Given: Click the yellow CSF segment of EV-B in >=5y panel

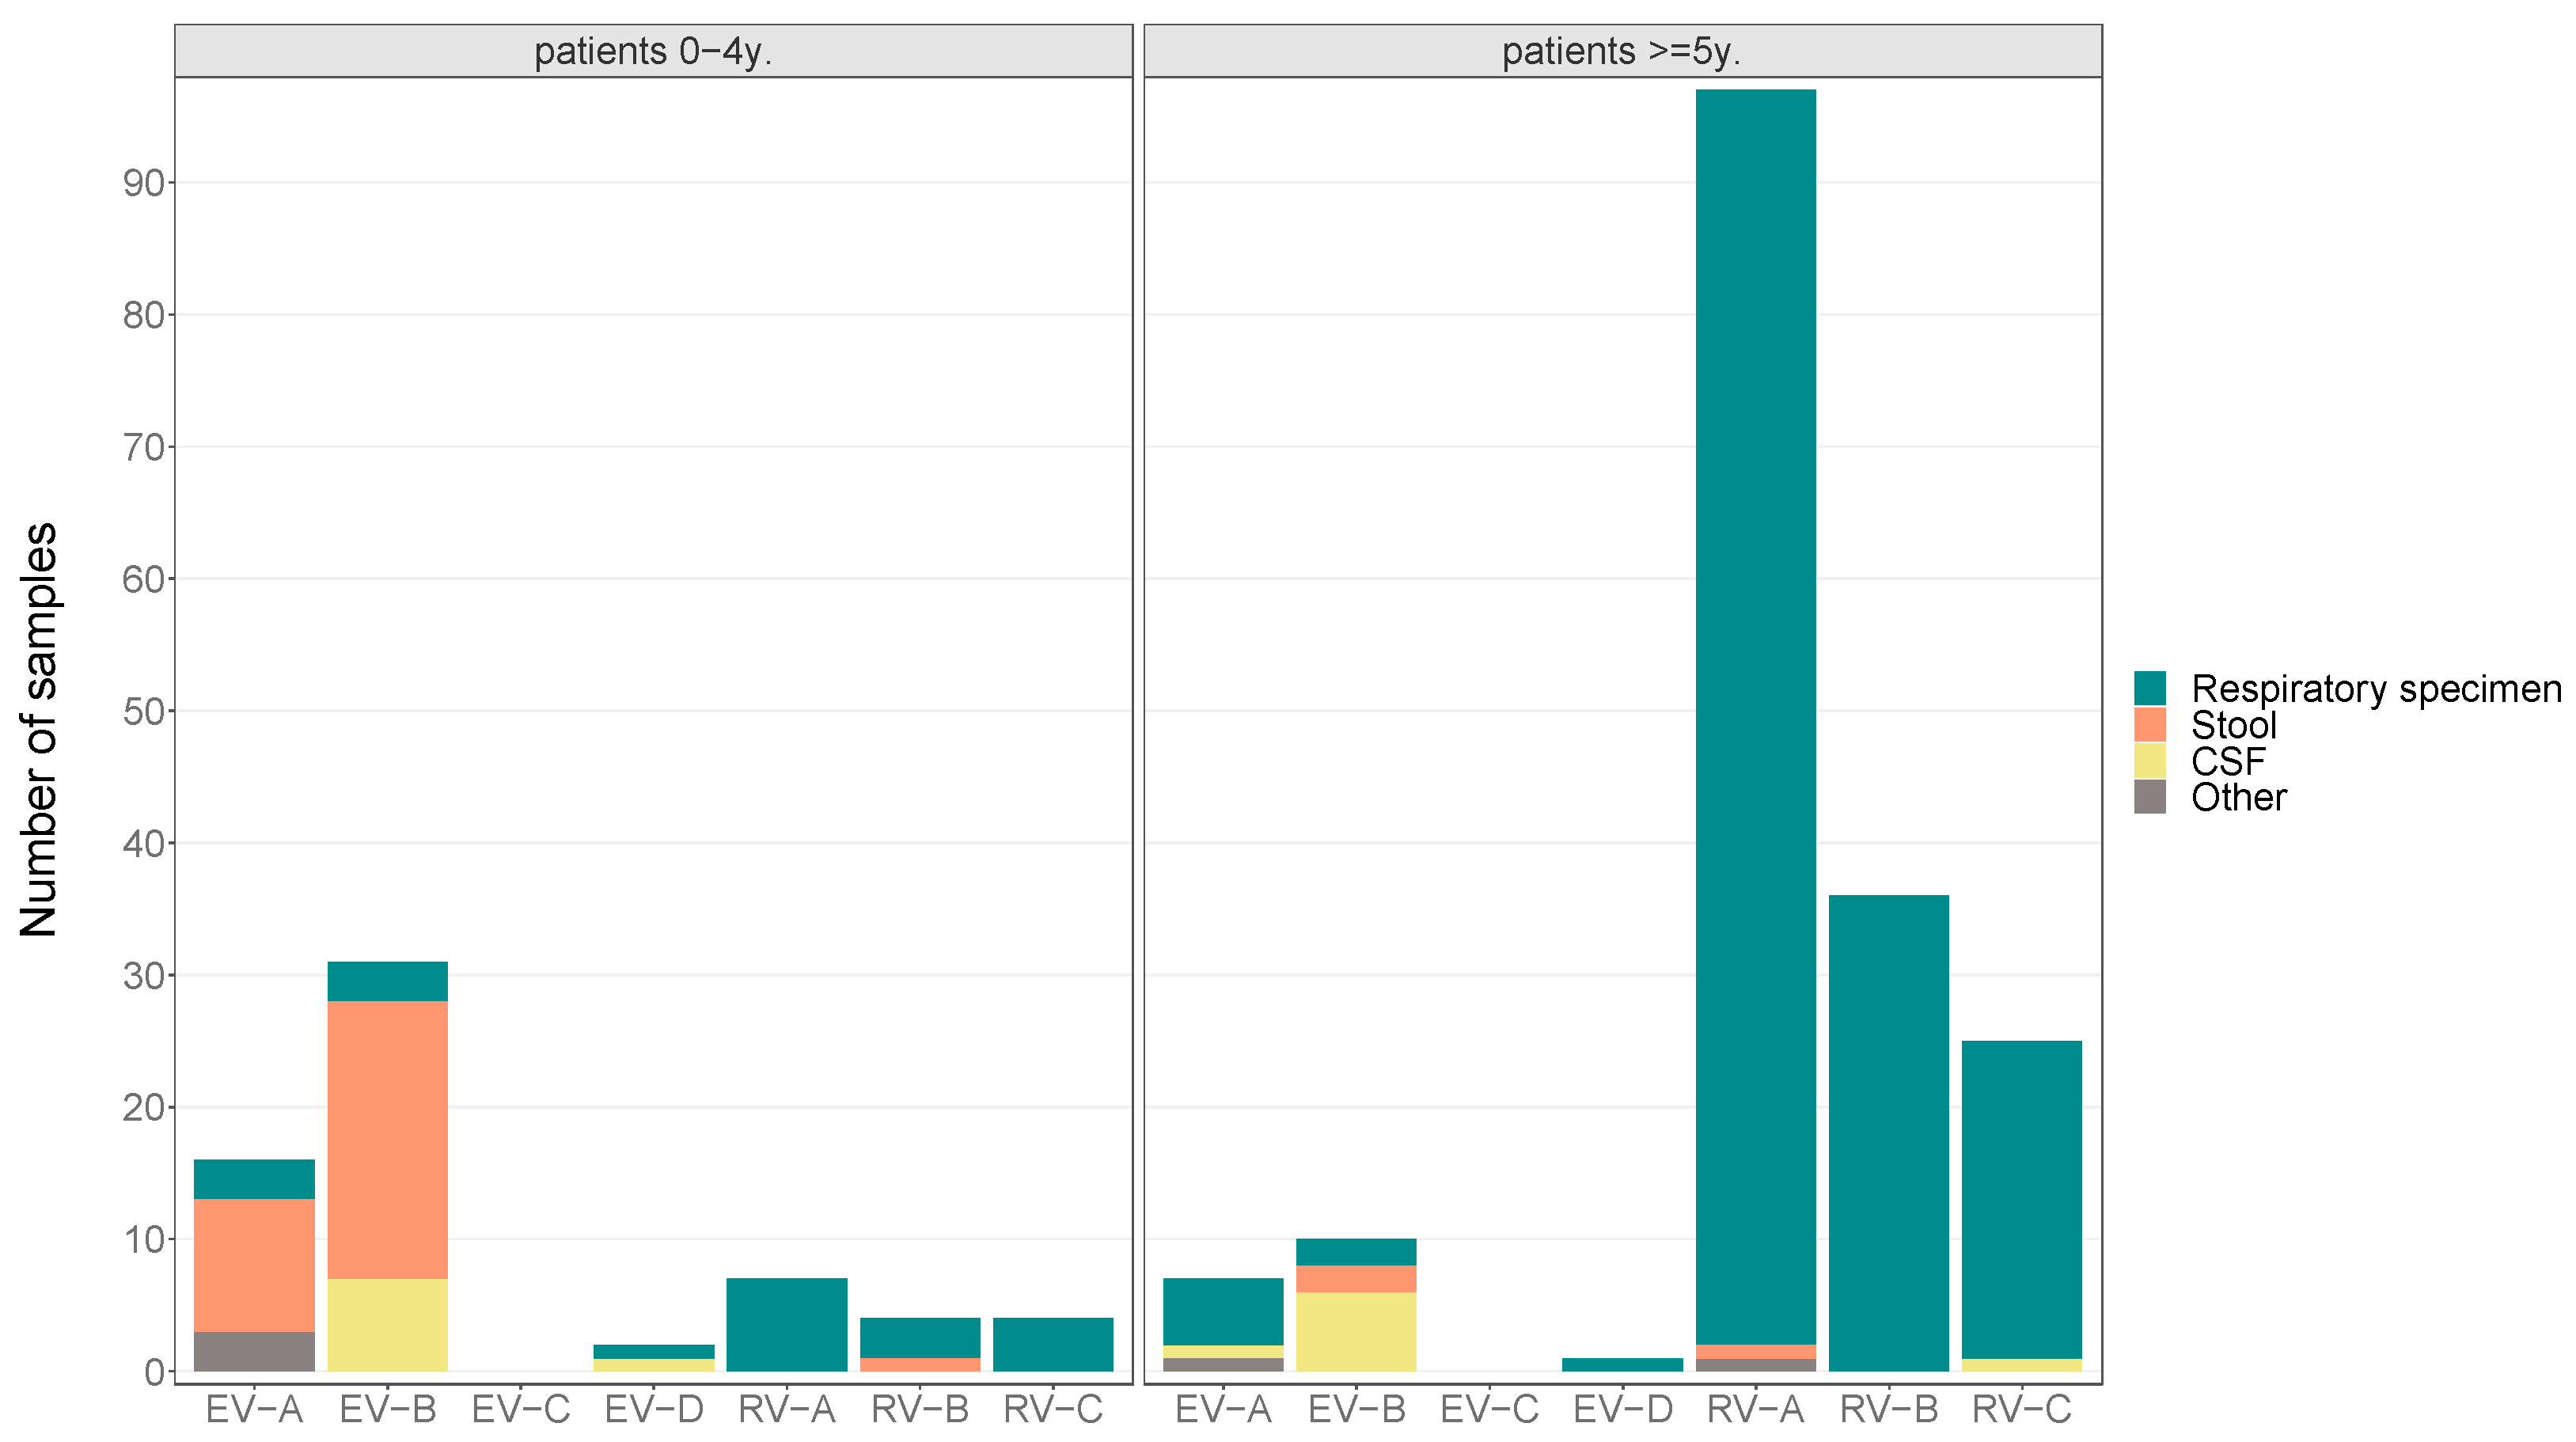Looking at the screenshot, I should click(x=1355, y=1331).
